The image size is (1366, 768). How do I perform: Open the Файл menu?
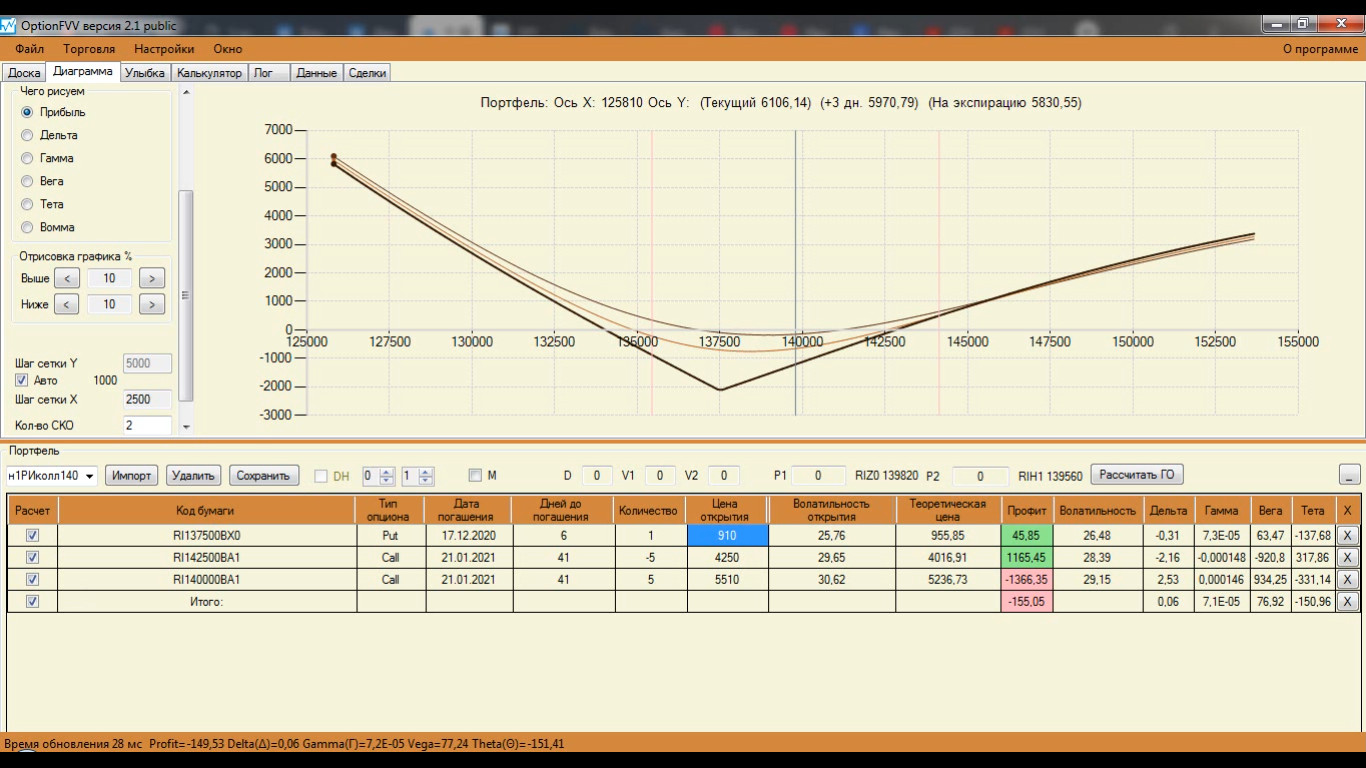coord(30,49)
